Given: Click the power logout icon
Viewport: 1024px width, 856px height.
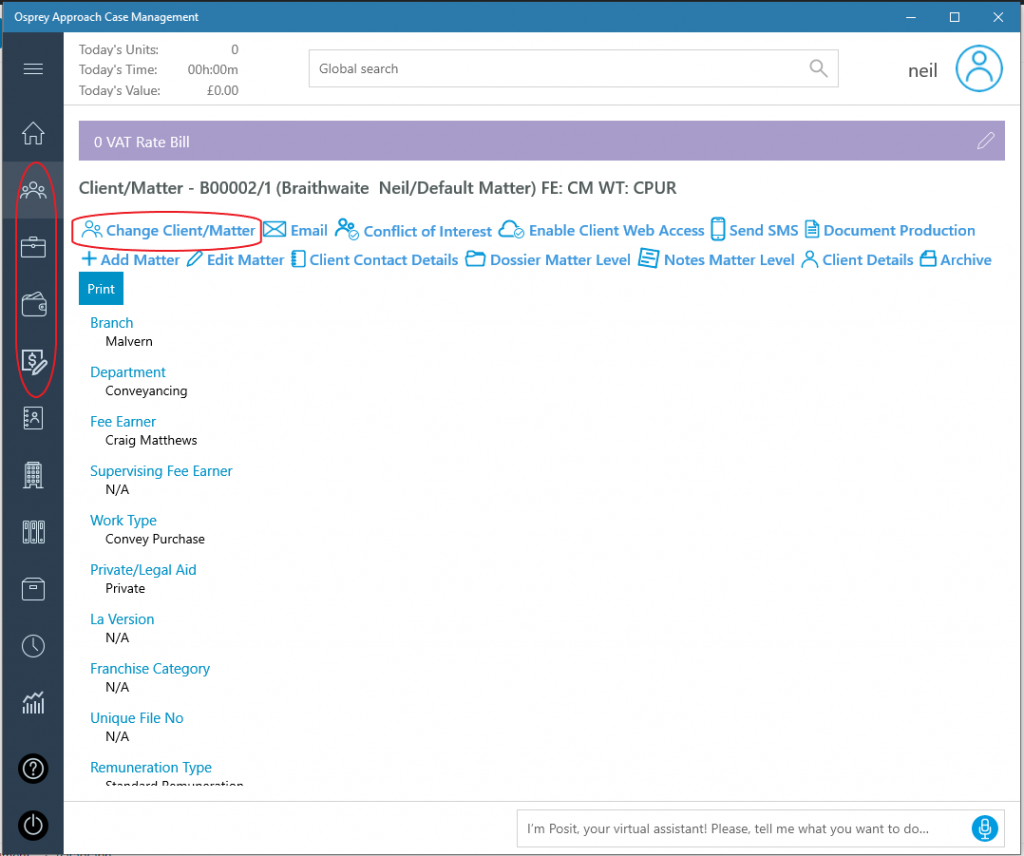Looking at the screenshot, I should pos(33,825).
